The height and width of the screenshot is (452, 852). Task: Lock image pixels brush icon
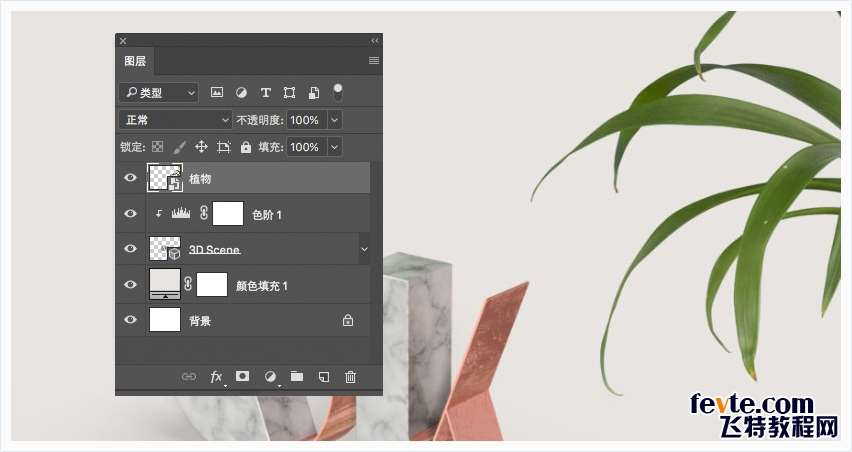coord(179,147)
